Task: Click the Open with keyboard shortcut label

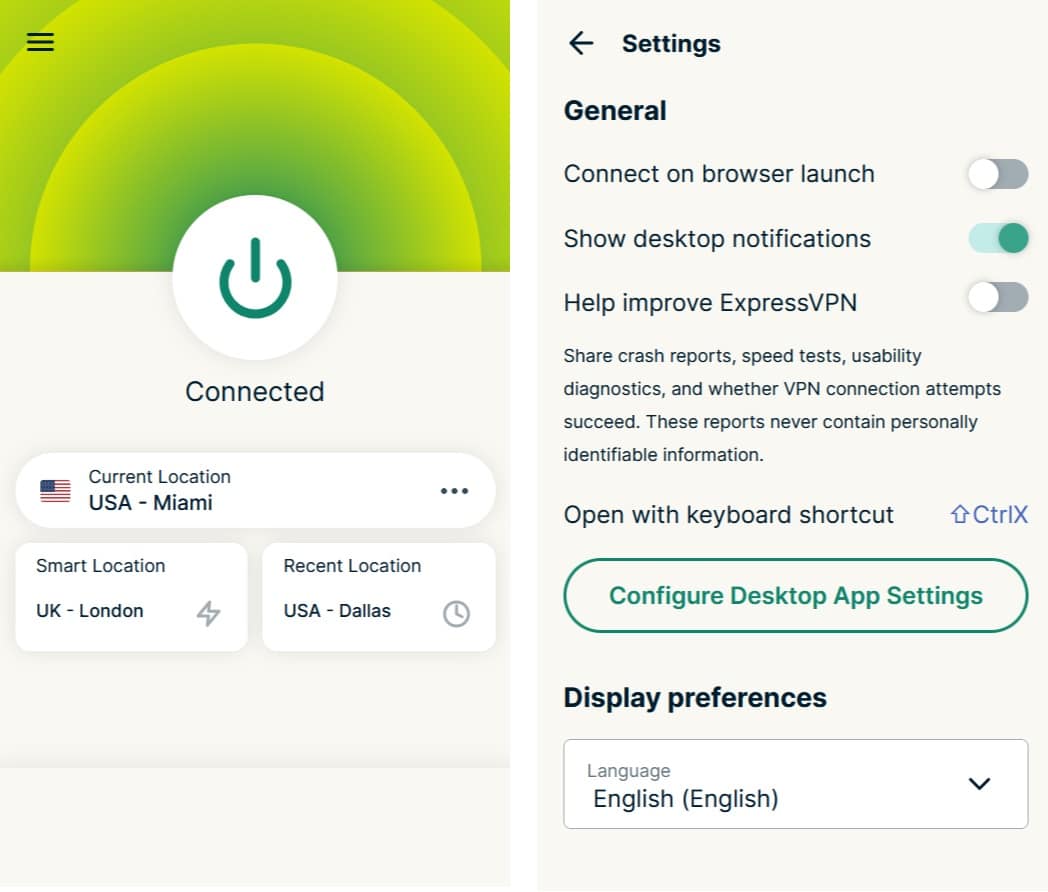Action: point(729,515)
